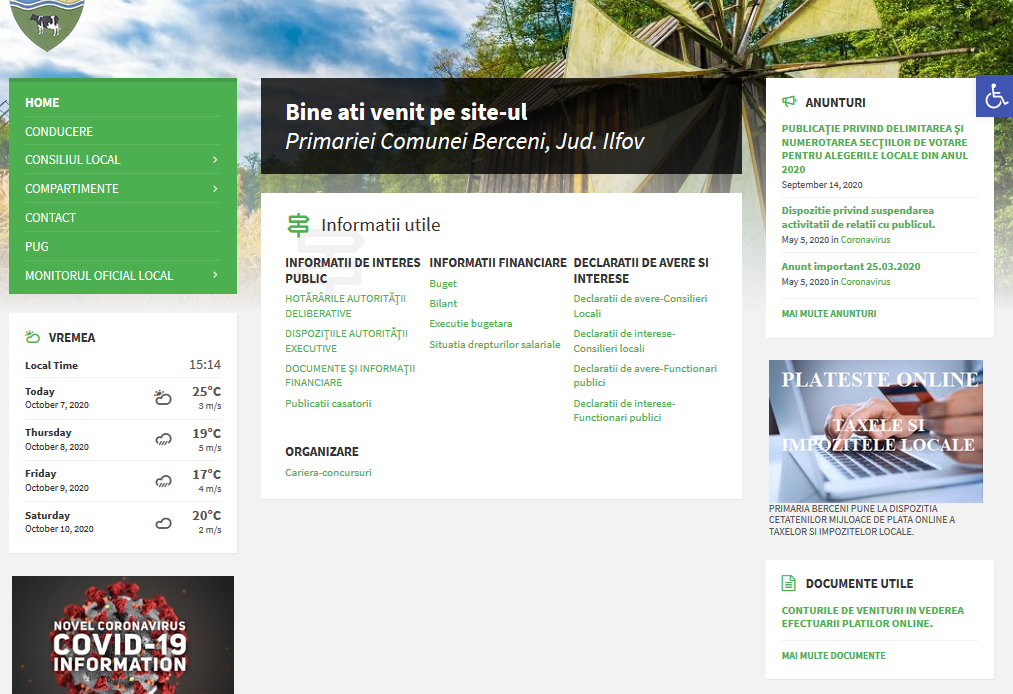Screen dimensions: 1013x694
Task: Open the Buget financial link
Action: click(443, 284)
